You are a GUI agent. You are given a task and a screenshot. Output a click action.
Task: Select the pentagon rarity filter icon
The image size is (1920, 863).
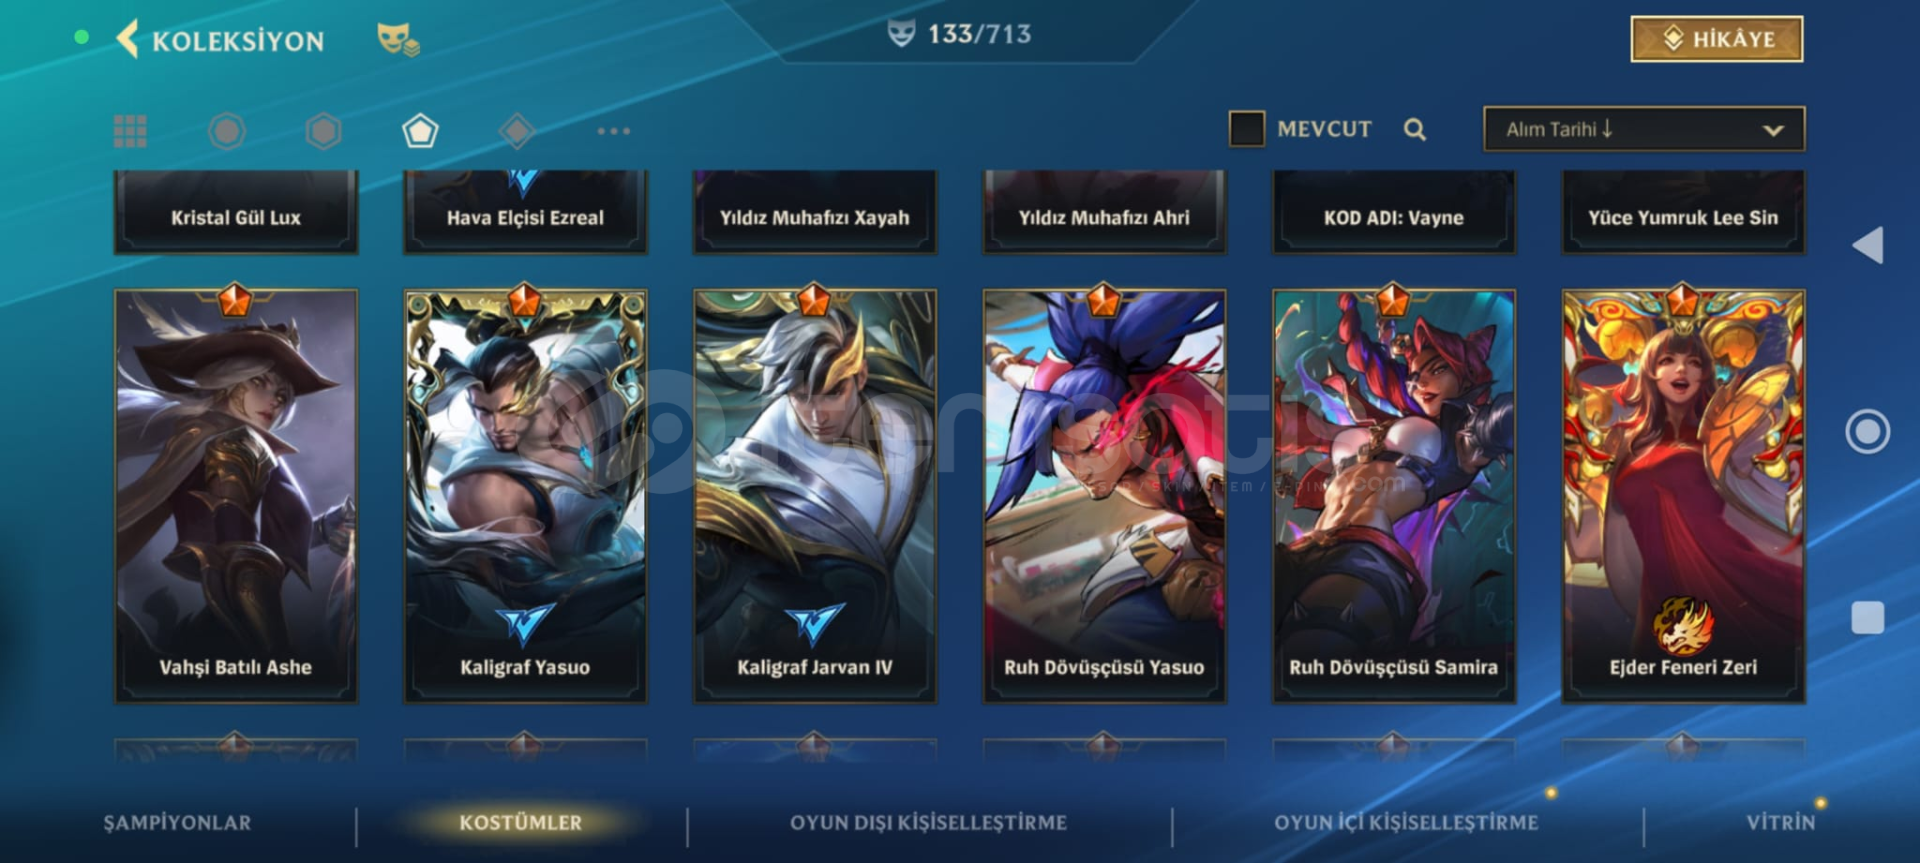coord(420,131)
